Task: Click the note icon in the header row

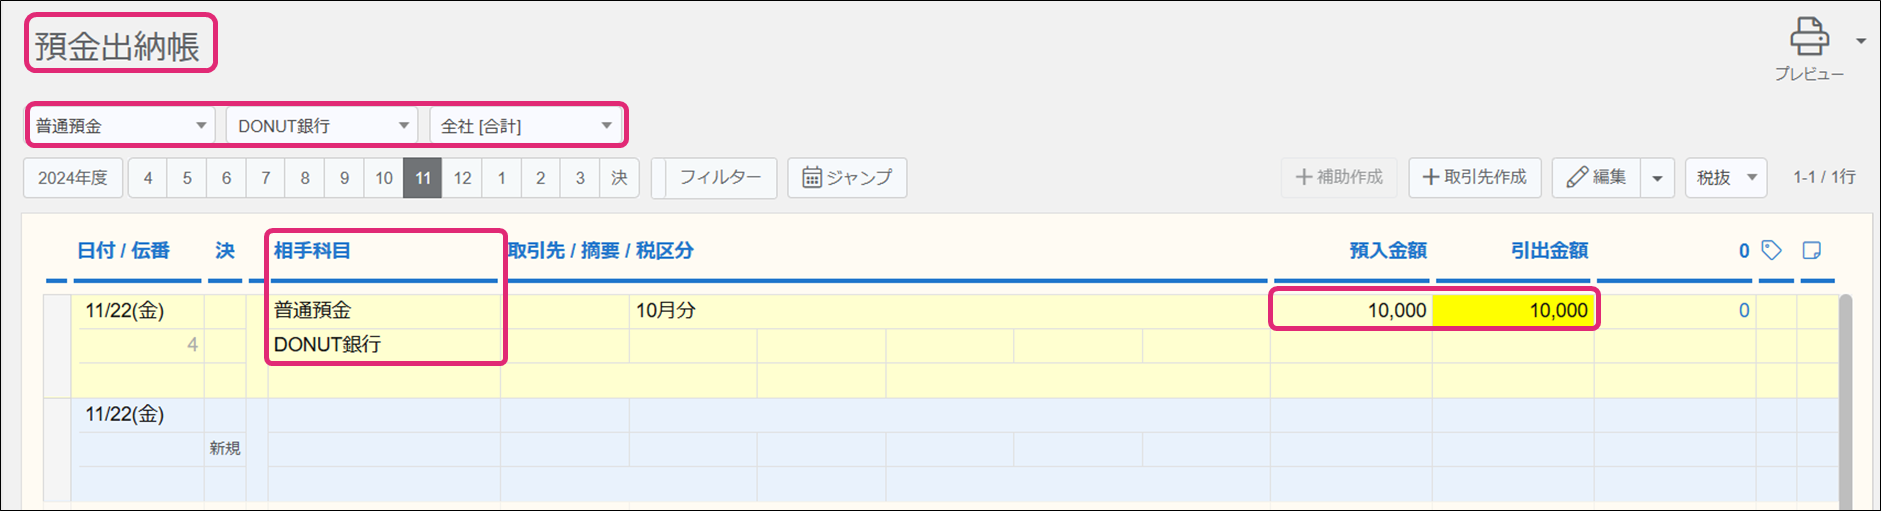Action: [1811, 250]
